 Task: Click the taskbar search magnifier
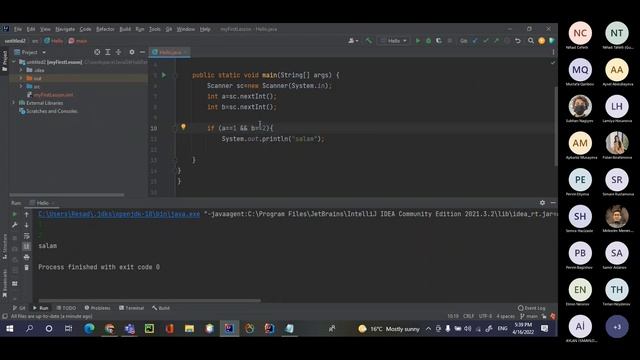pos(29,329)
